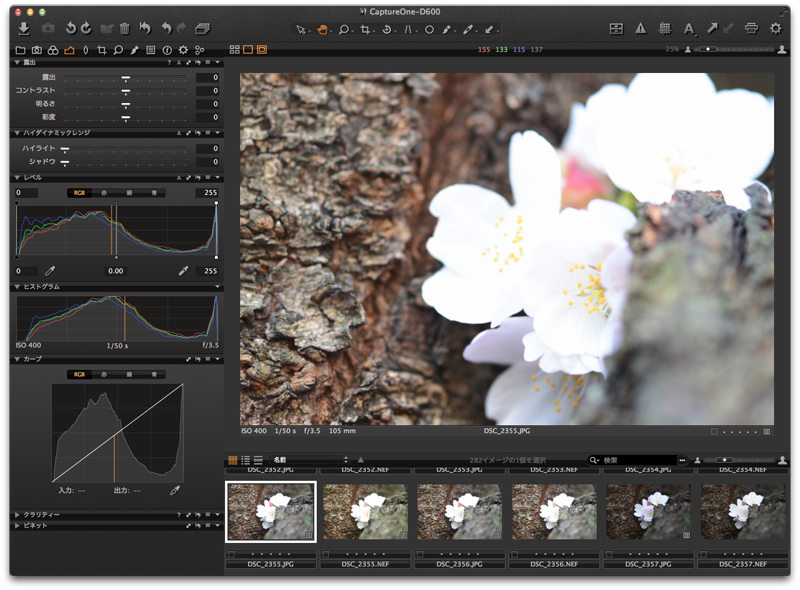This screenshot has height=590, width=800.
Task: Select the Pan hand cursor tool
Action: [323, 29]
